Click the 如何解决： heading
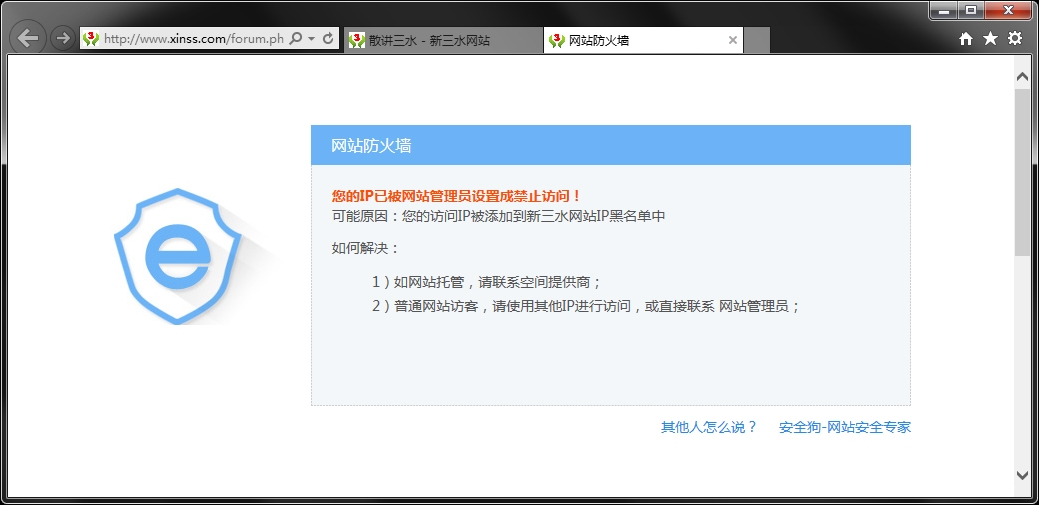This screenshot has width=1039, height=505. [366, 249]
